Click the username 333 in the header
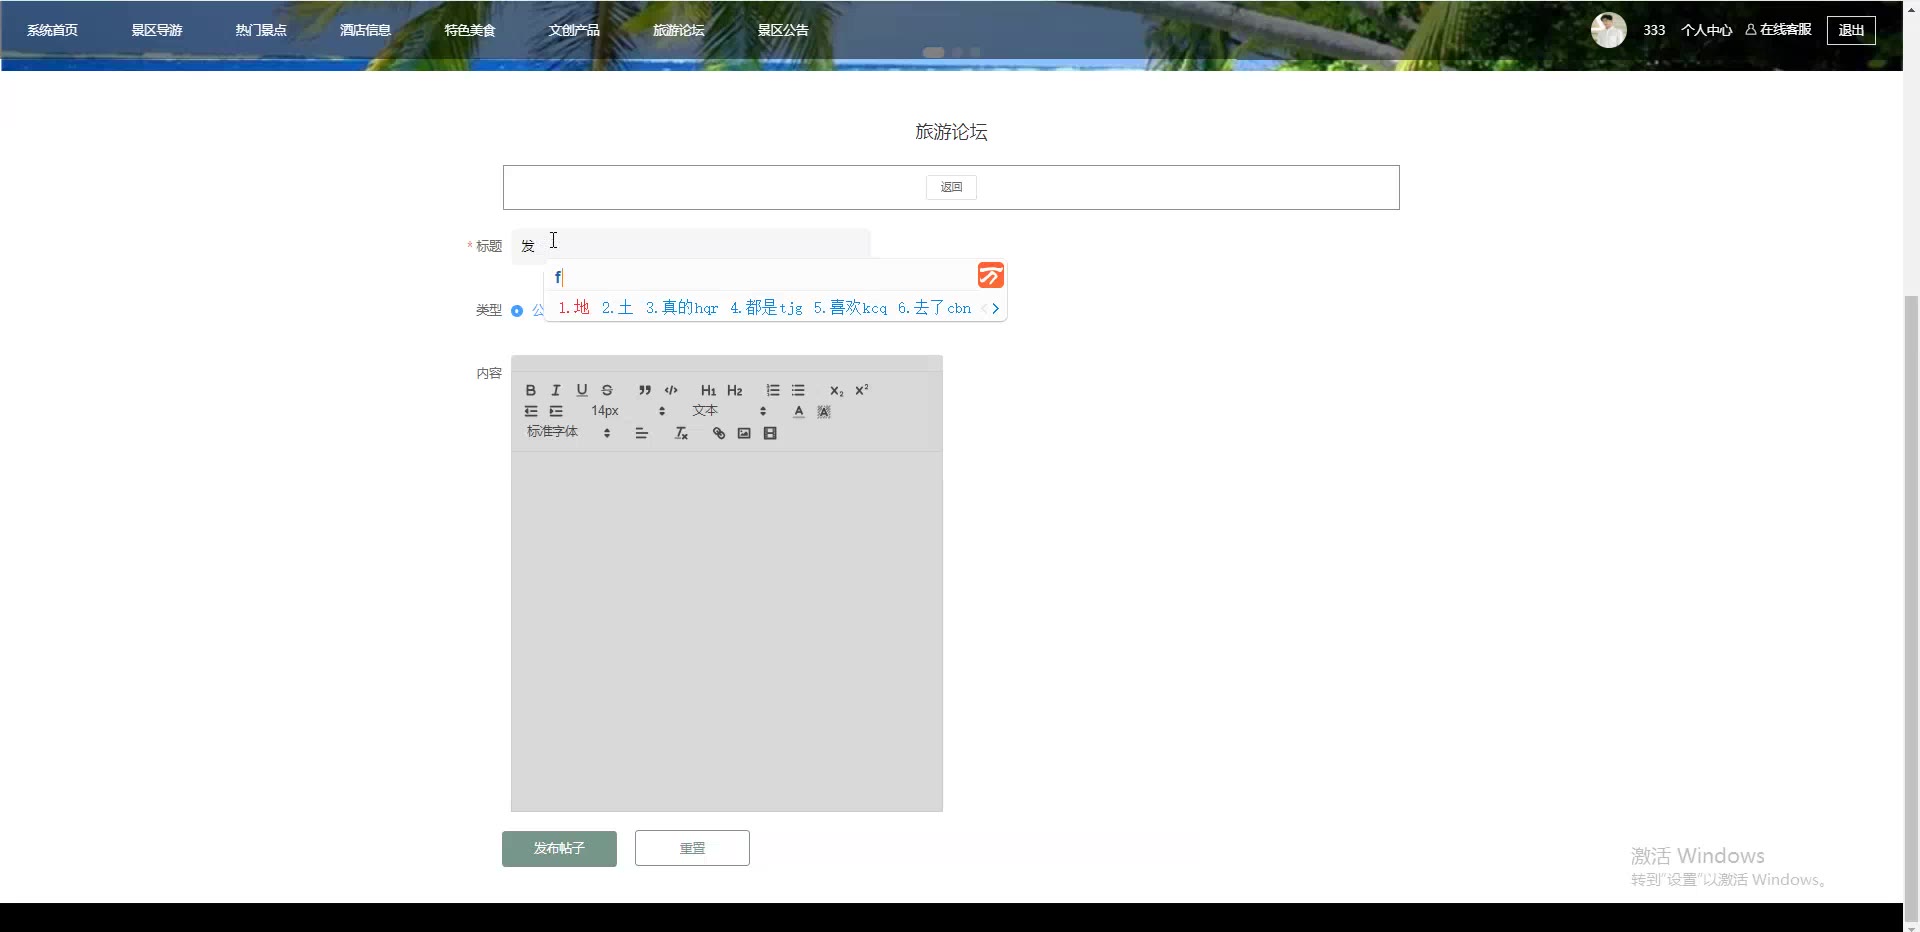 tap(1654, 30)
